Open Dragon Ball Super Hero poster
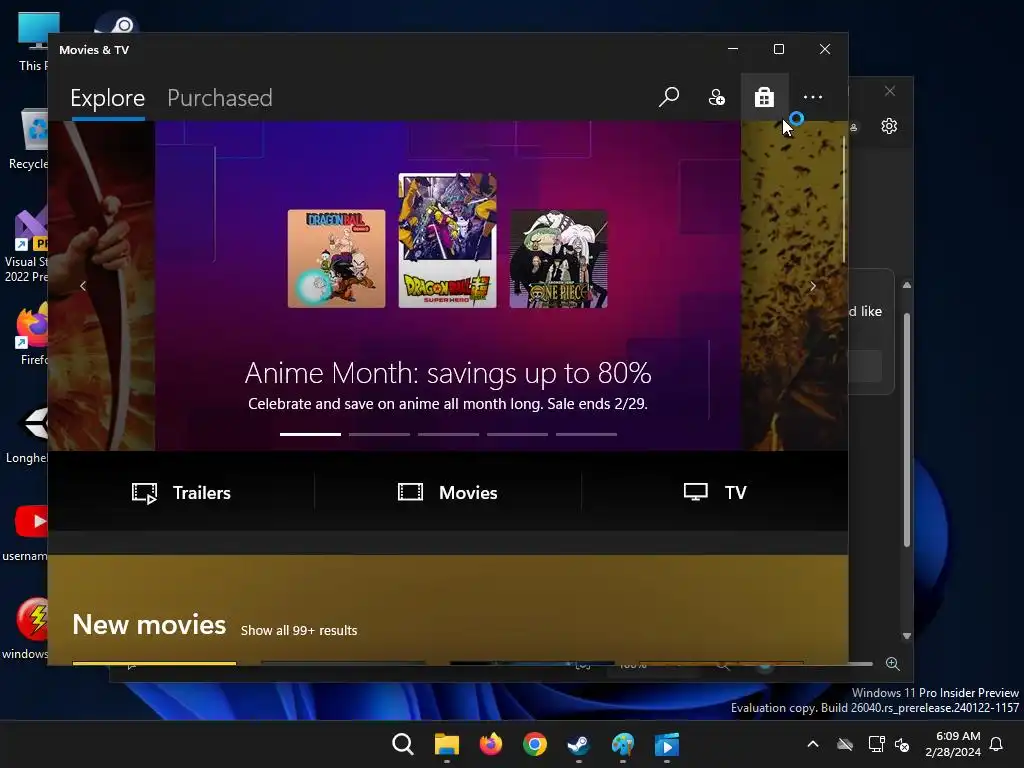Image resolution: width=1024 pixels, height=768 pixels. pos(447,240)
